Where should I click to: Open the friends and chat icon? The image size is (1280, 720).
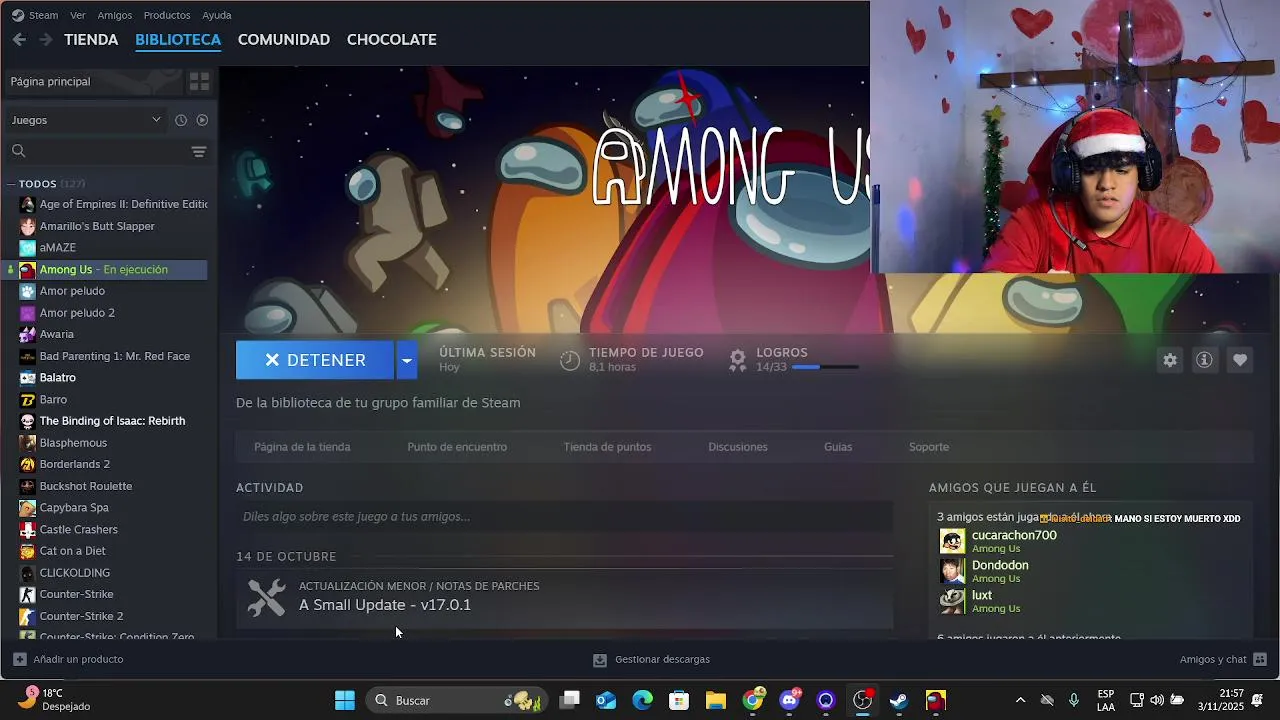click(x=1260, y=659)
